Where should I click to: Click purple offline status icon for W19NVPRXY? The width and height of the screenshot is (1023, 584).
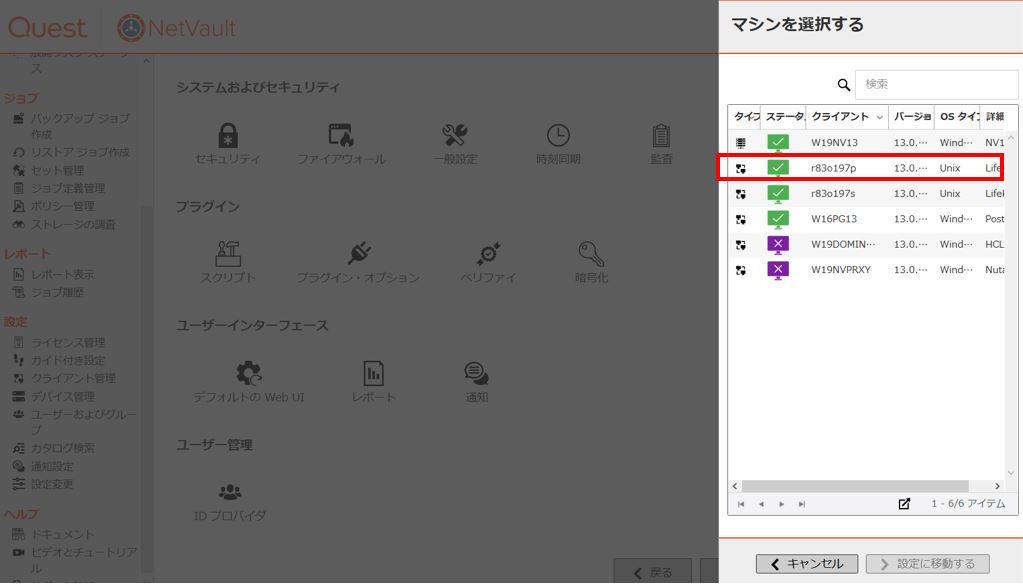tap(778, 270)
